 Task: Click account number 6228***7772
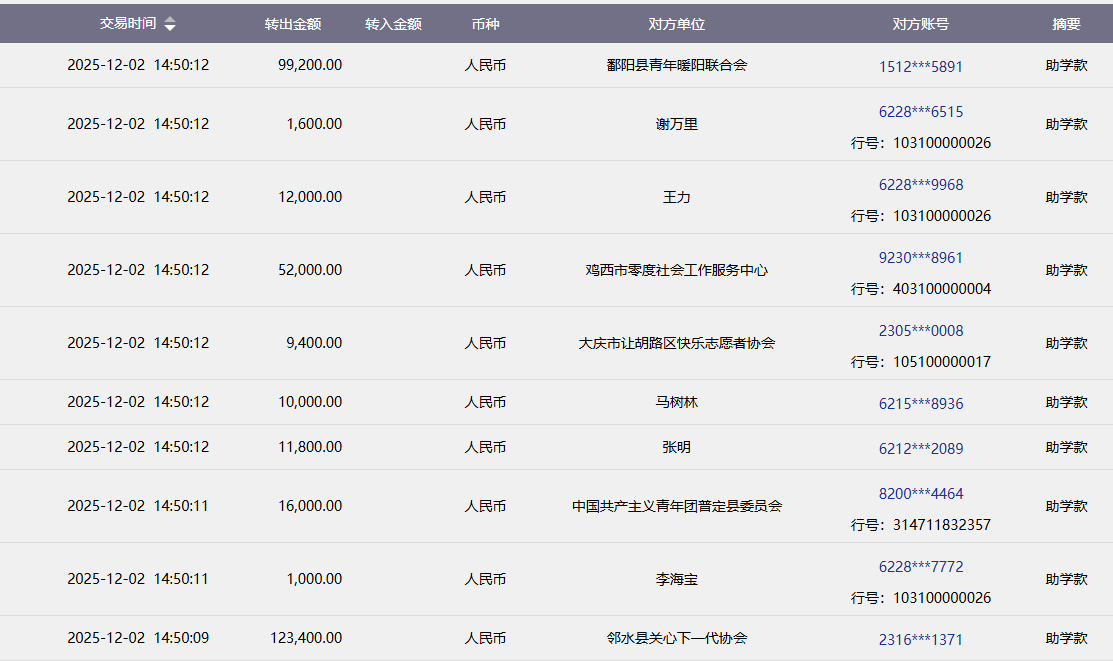point(921,567)
